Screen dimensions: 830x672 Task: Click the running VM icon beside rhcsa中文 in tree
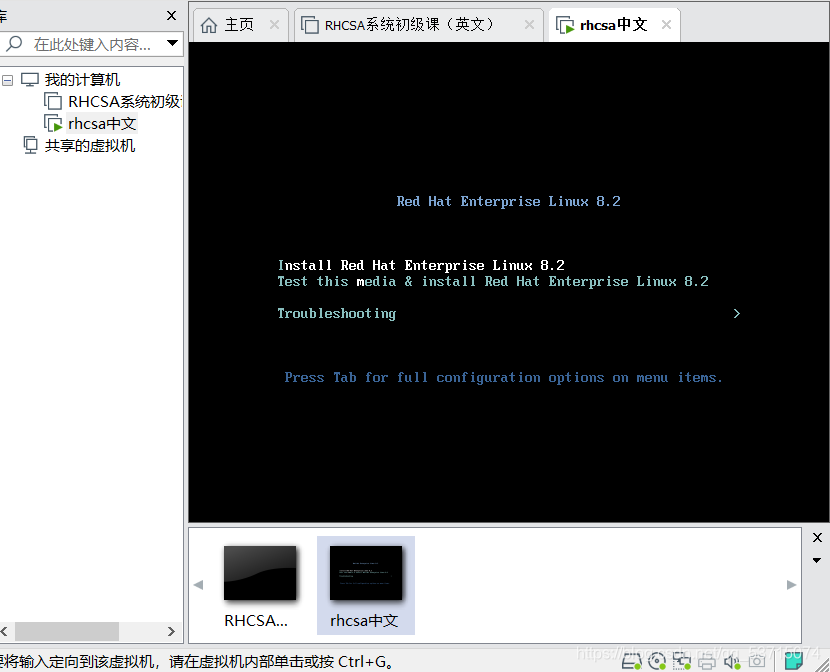tap(53, 123)
